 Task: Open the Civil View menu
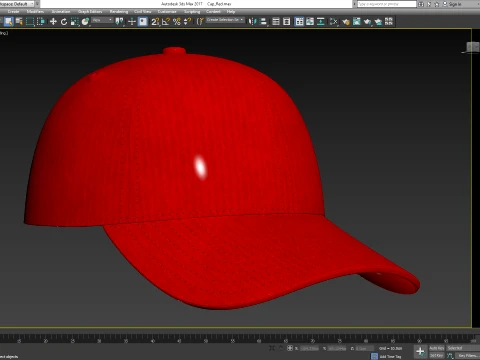click(143, 11)
